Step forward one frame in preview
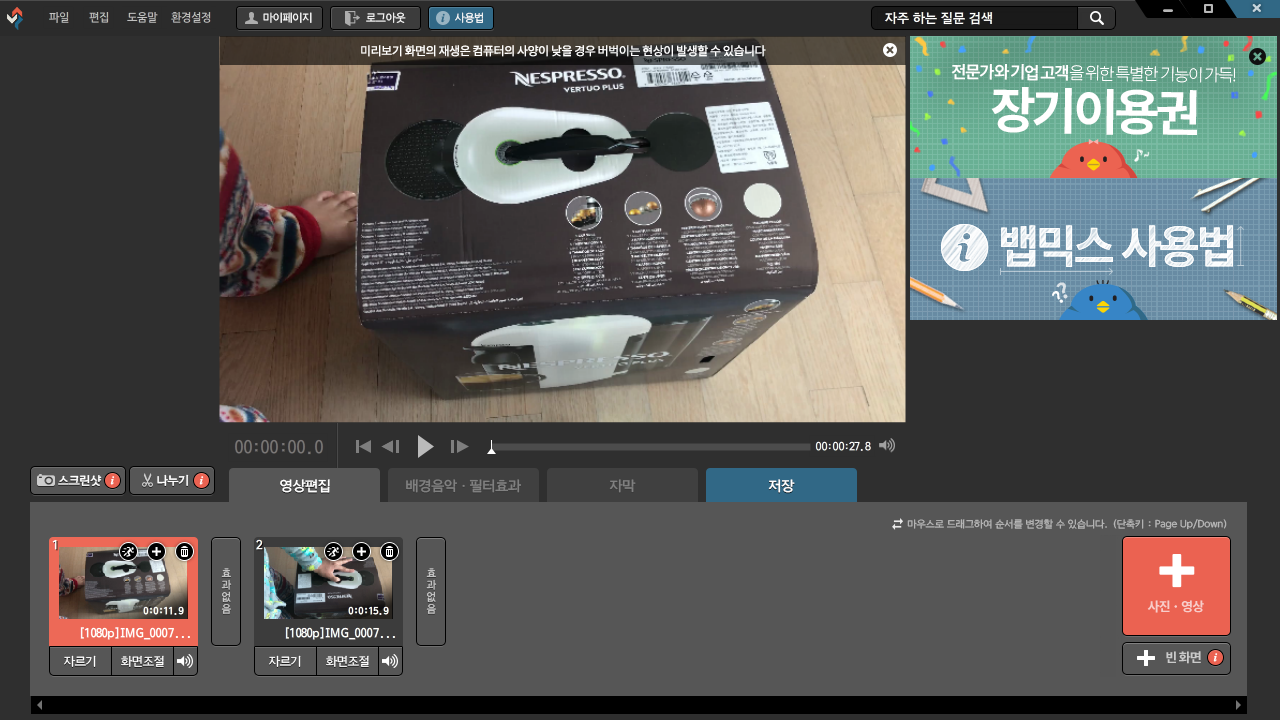 [459, 446]
